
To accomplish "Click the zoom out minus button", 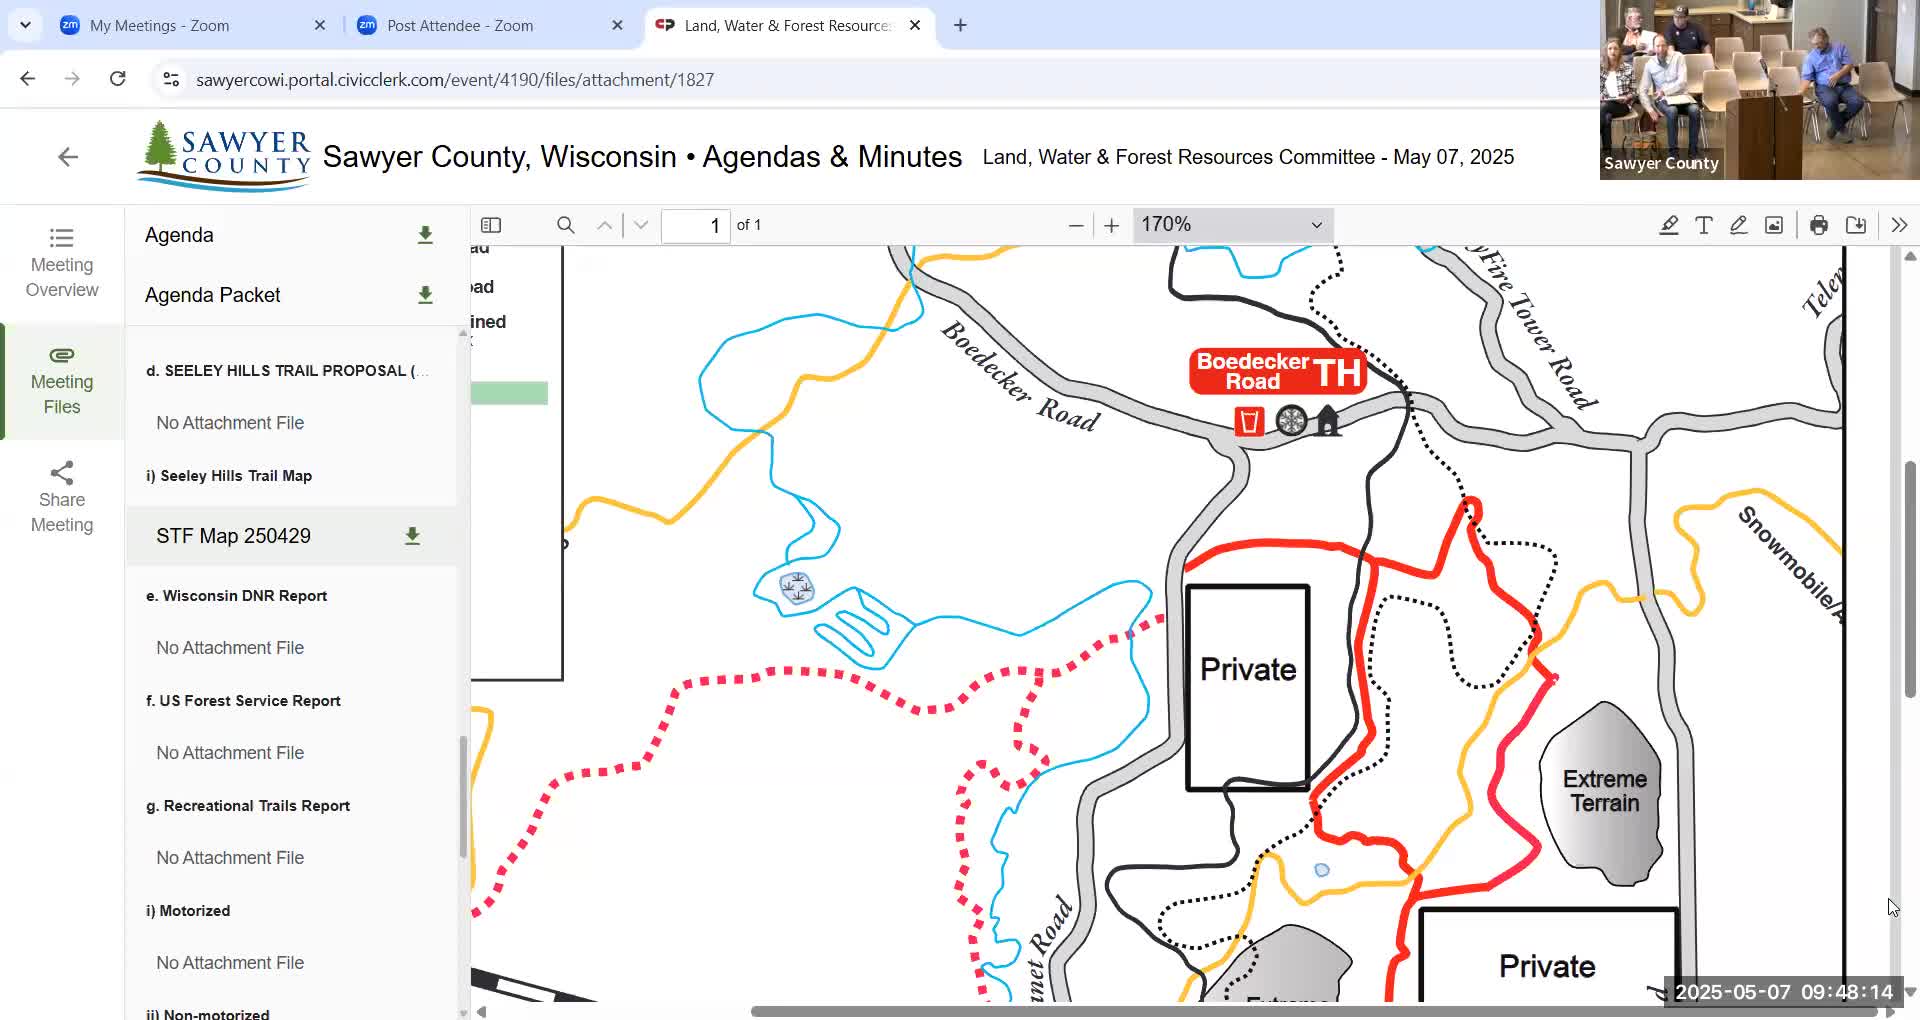I will [x=1076, y=225].
